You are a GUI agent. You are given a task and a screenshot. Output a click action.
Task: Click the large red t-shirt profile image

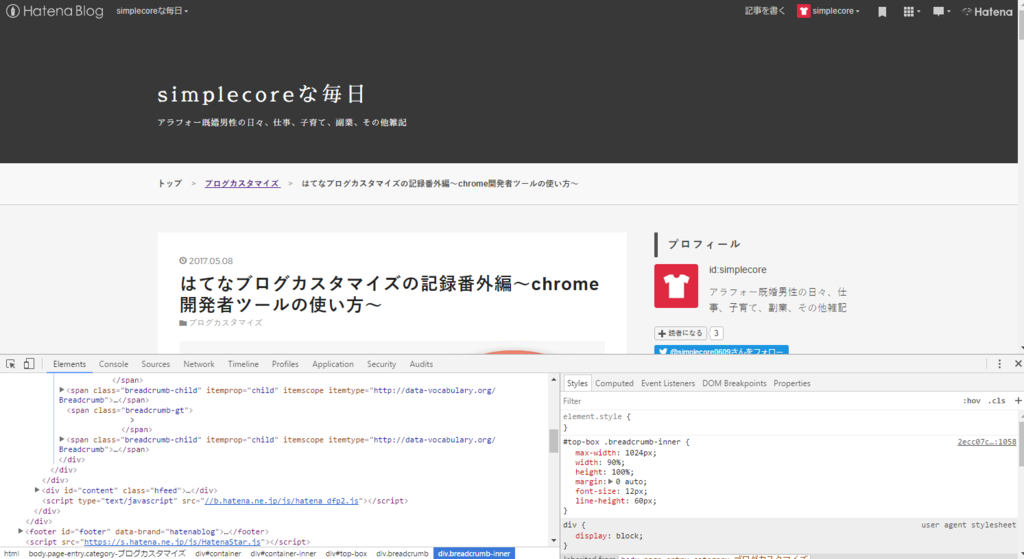[676, 286]
